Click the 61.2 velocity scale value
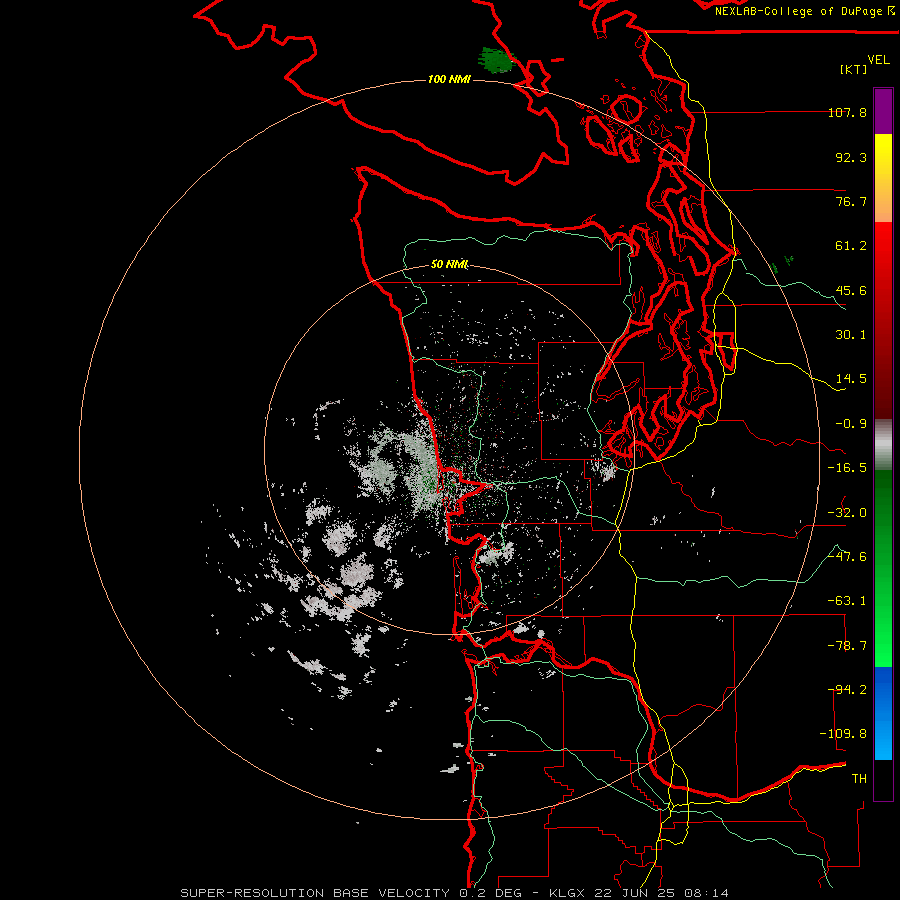This screenshot has width=900, height=900. [x=851, y=246]
